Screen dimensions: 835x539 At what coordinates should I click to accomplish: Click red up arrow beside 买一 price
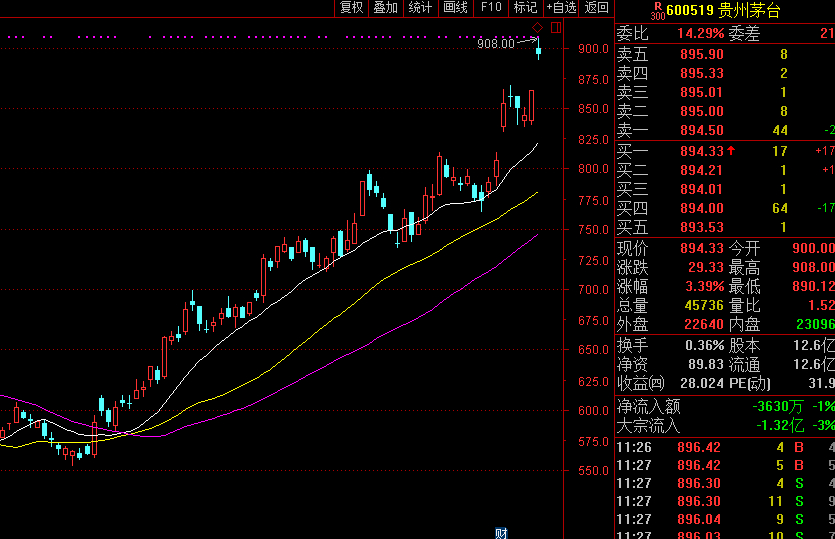pos(731,151)
